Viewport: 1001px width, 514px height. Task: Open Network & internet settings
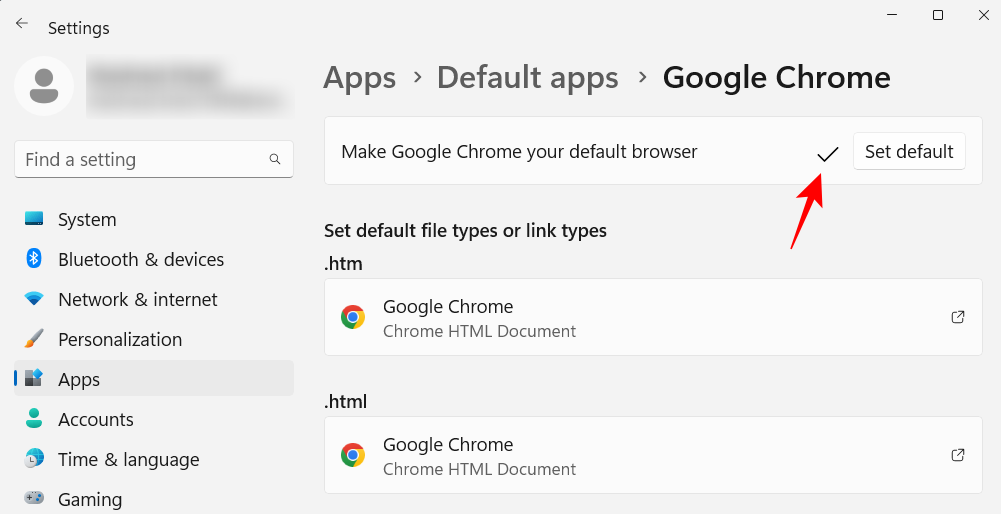pyautogui.click(x=137, y=300)
